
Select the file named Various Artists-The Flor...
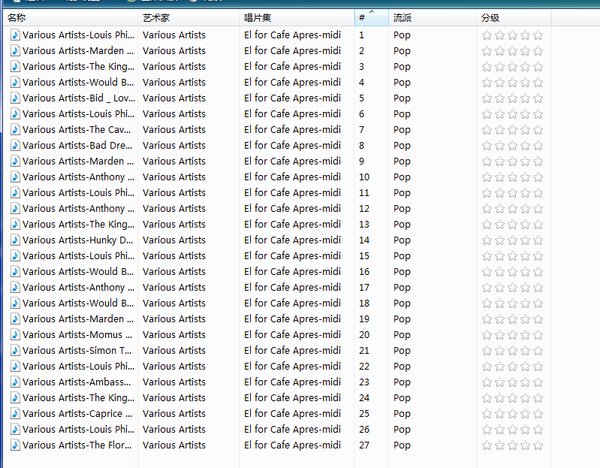coord(77,445)
